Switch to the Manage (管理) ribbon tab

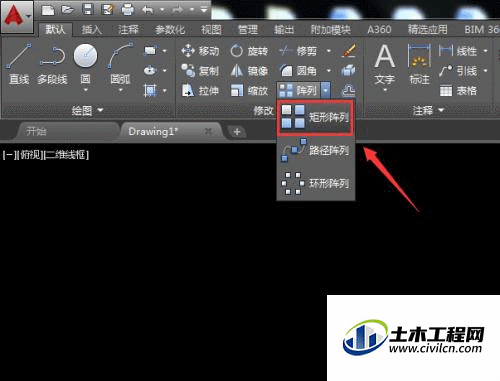(248, 30)
